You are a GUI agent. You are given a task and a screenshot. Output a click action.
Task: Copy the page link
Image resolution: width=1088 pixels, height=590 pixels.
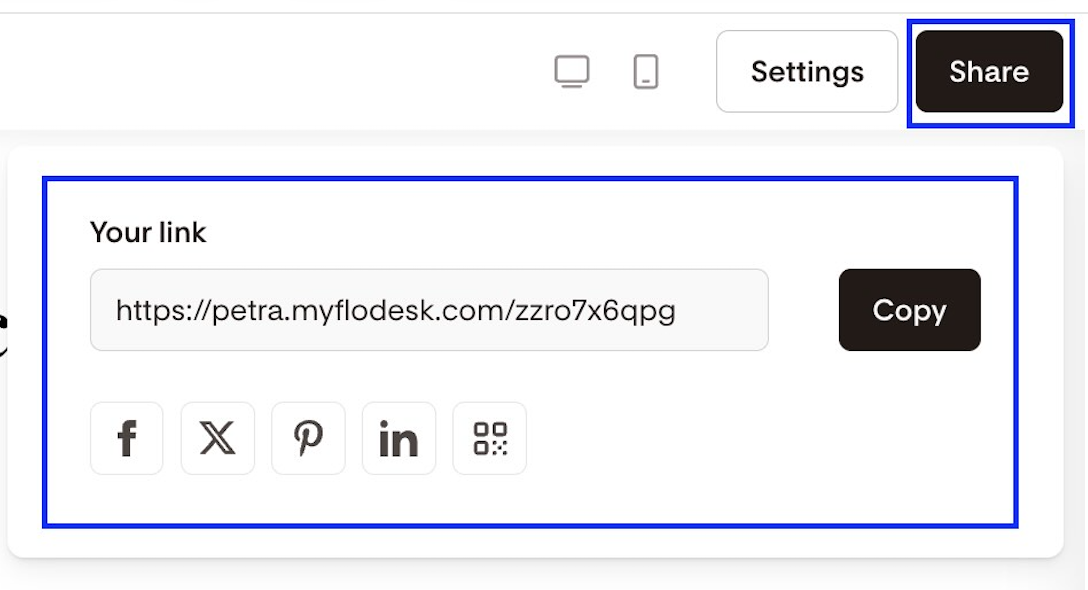(x=909, y=310)
